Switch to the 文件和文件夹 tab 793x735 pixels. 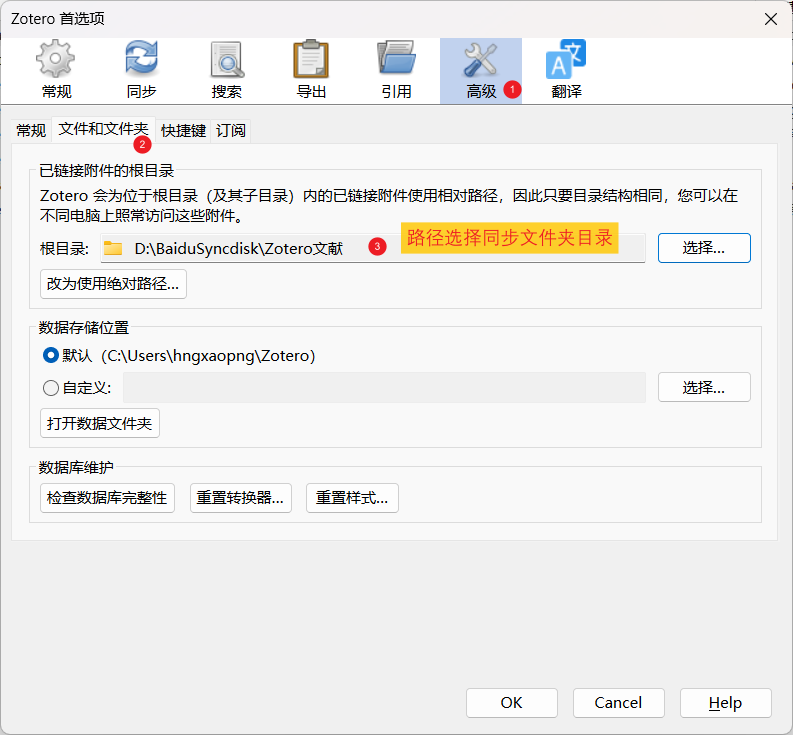[x=104, y=129]
